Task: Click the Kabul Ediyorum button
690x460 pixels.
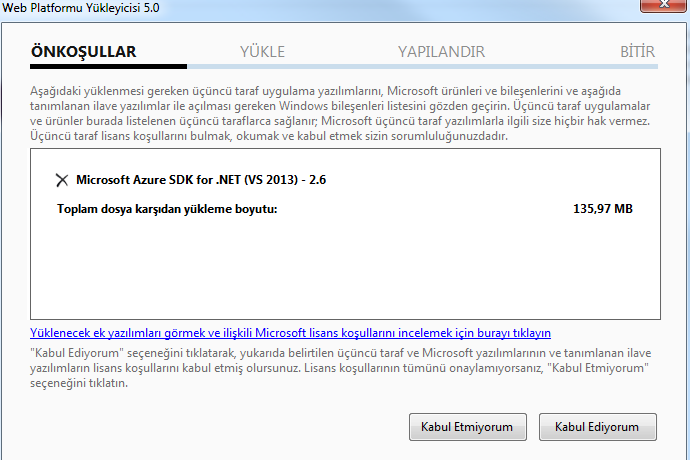Action: (598, 427)
